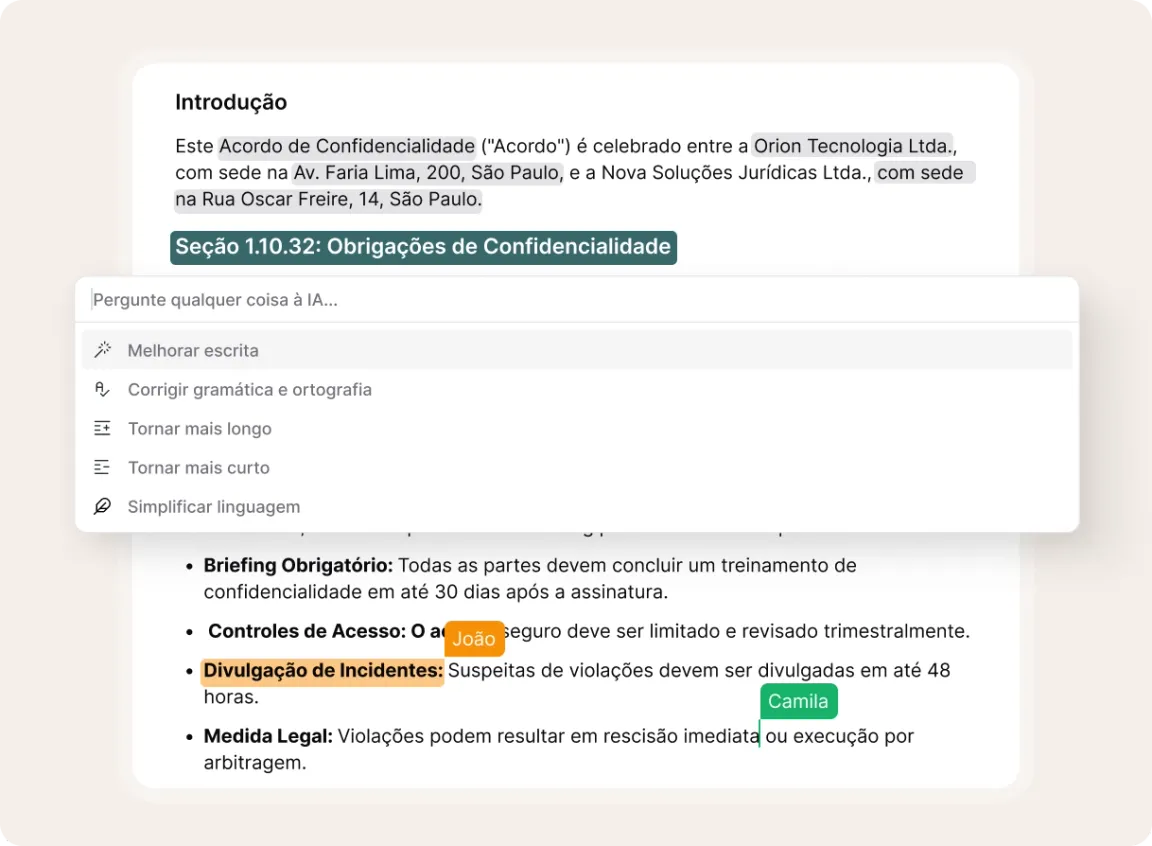Click the highlighted Divulgação de Incidentes text
Image resolution: width=1152 pixels, height=846 pixels.
pos(322,671)
